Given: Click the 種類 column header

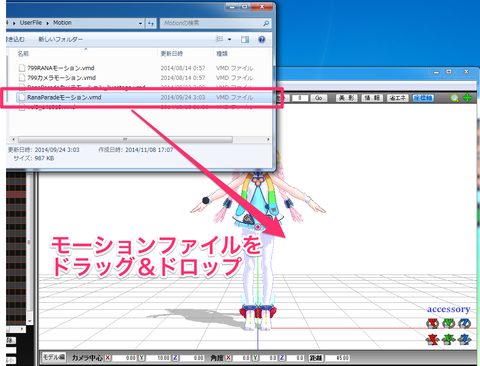Looking at the screenshot, I should 222,54.
